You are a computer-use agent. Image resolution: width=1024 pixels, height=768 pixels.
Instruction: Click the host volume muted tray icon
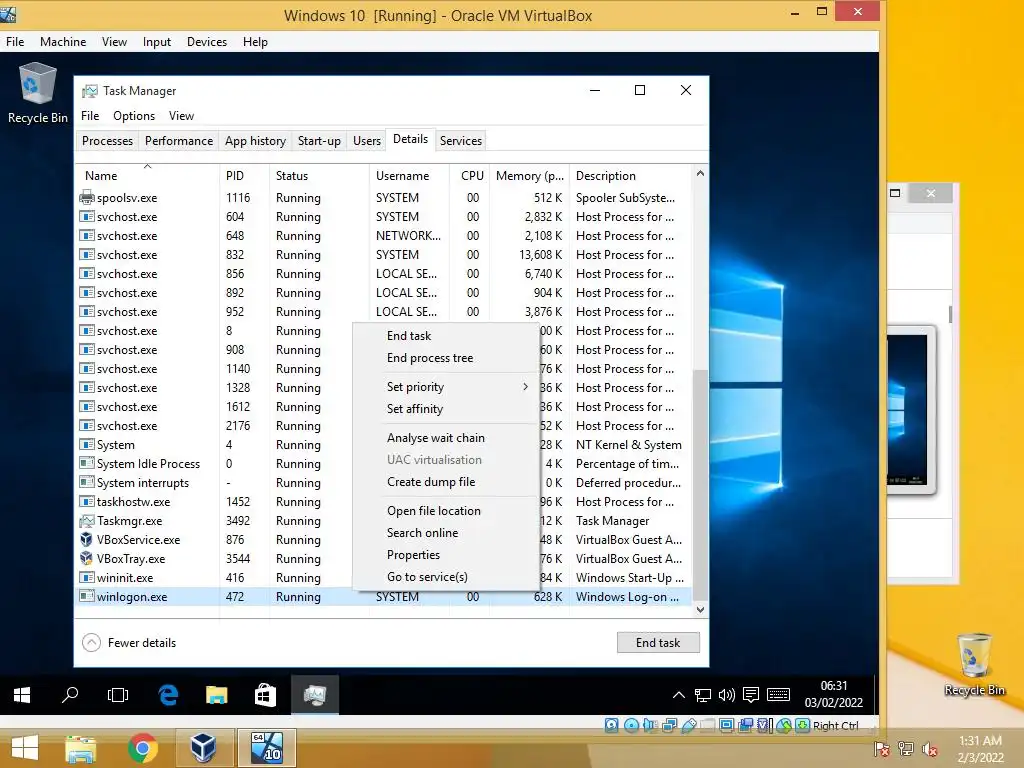click(x=929, y=749)
